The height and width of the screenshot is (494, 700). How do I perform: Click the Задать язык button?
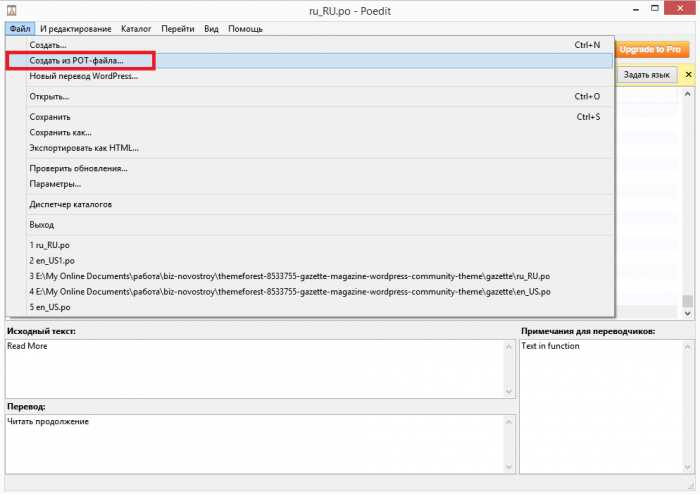646,75
